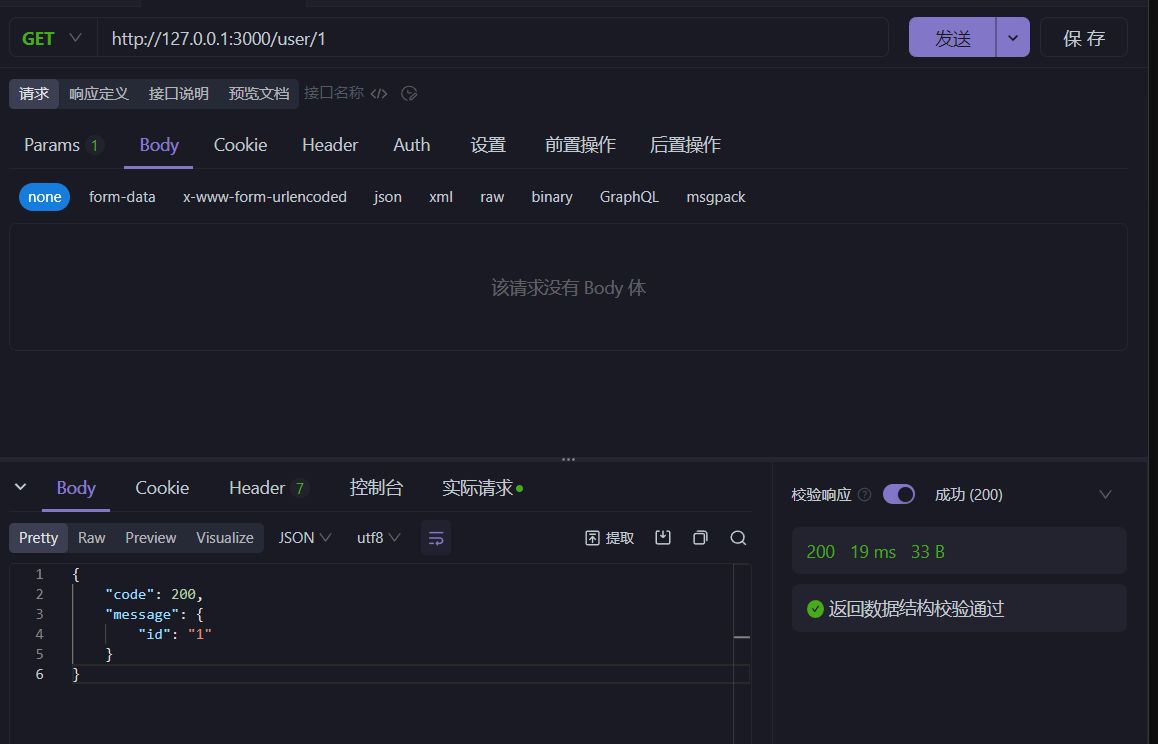Click the code icon beside 接口名称

pos(379,94)
